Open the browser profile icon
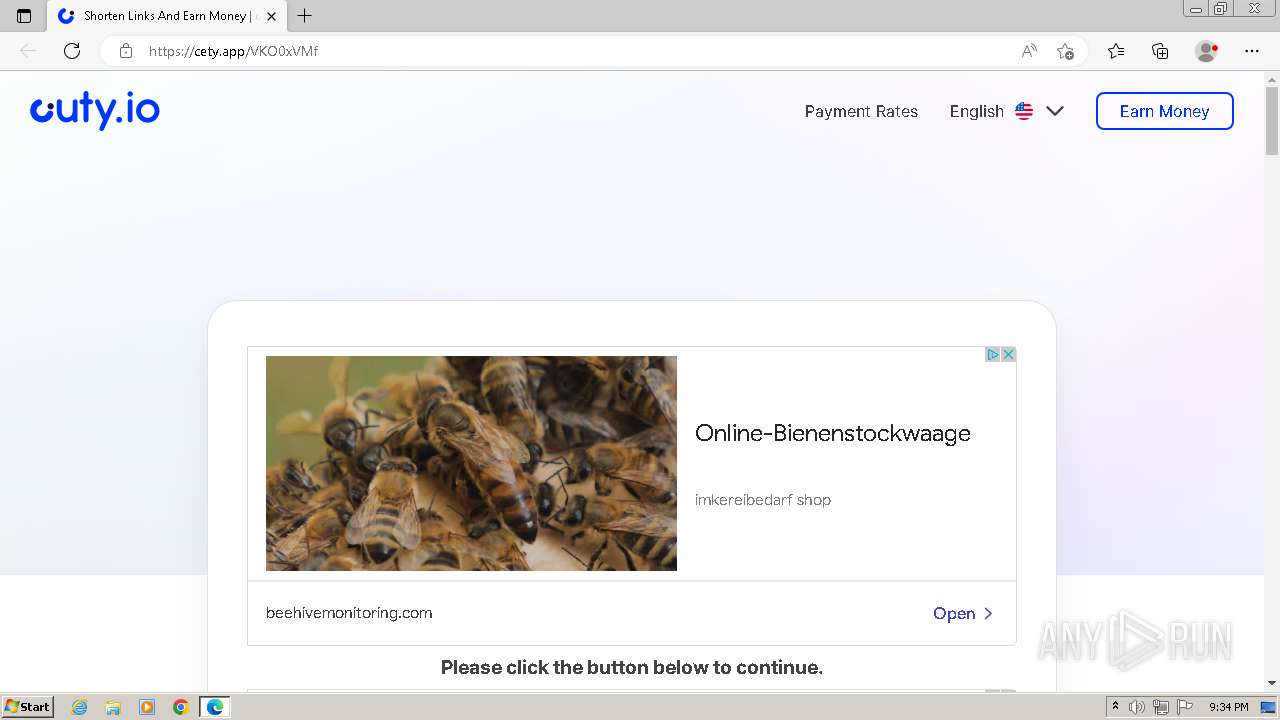 pyautogui.click(x=1206, y=51)
